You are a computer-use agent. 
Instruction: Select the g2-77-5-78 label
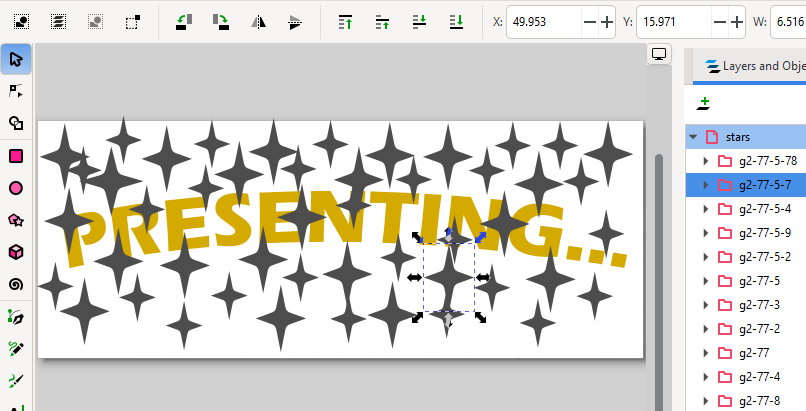coord(768,161)
